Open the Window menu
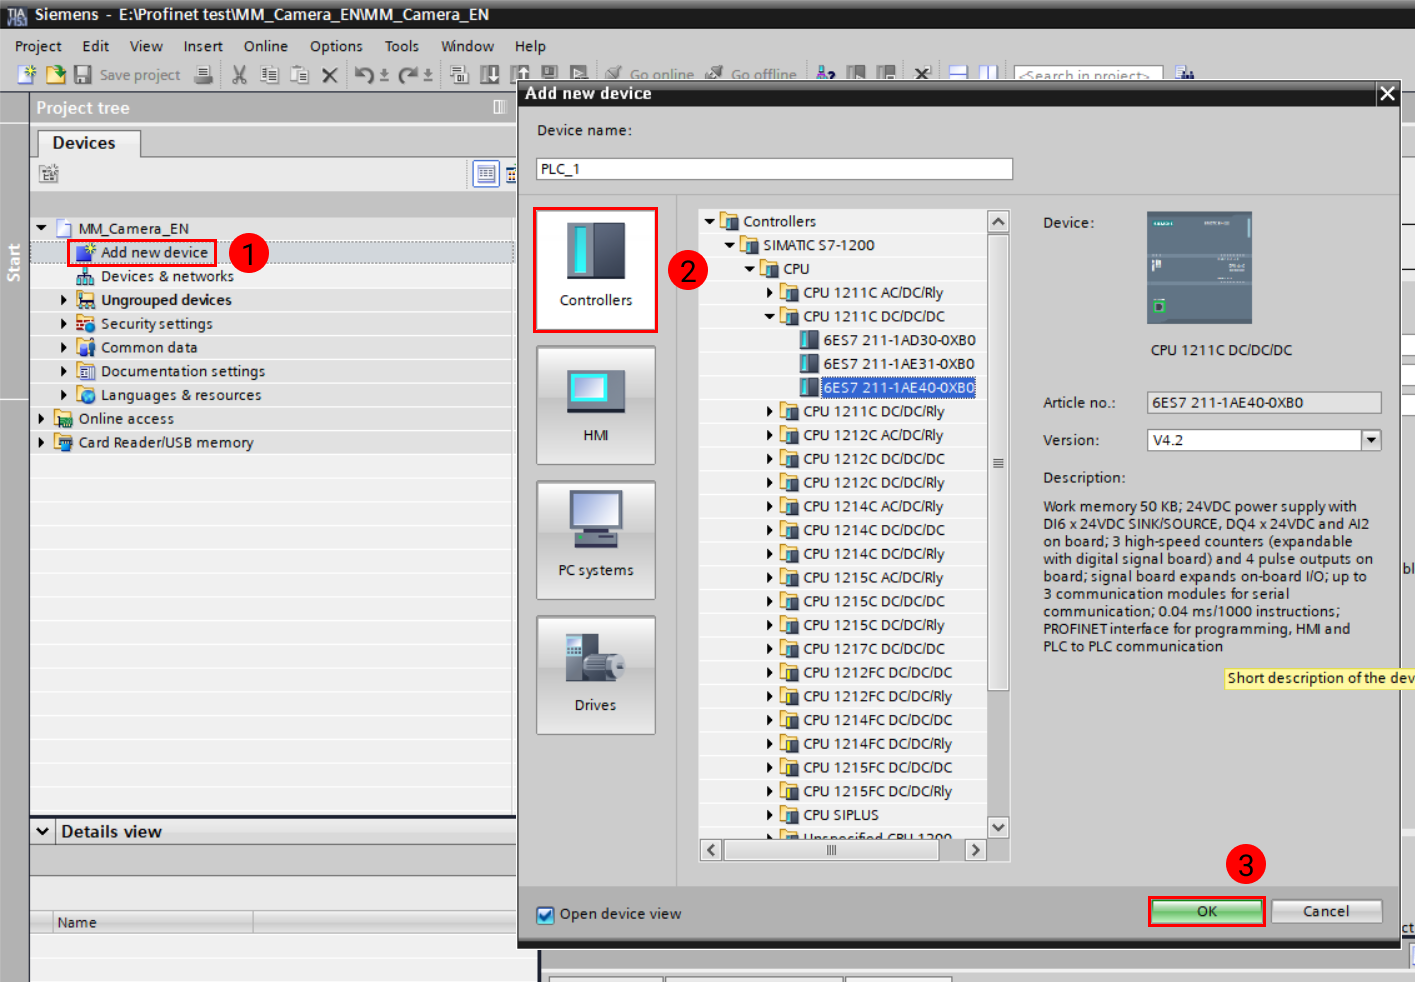 tap(467, 46)
